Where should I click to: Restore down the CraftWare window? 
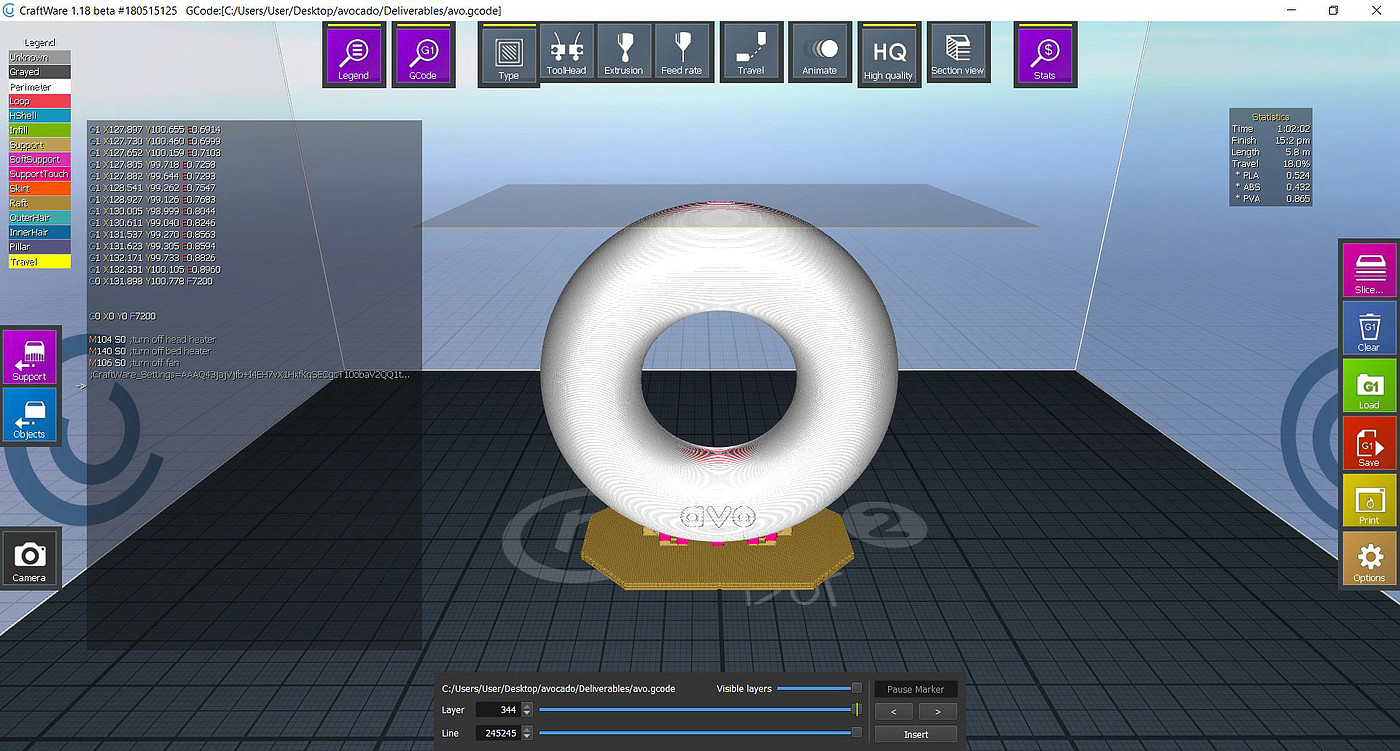coord(1333,10)
